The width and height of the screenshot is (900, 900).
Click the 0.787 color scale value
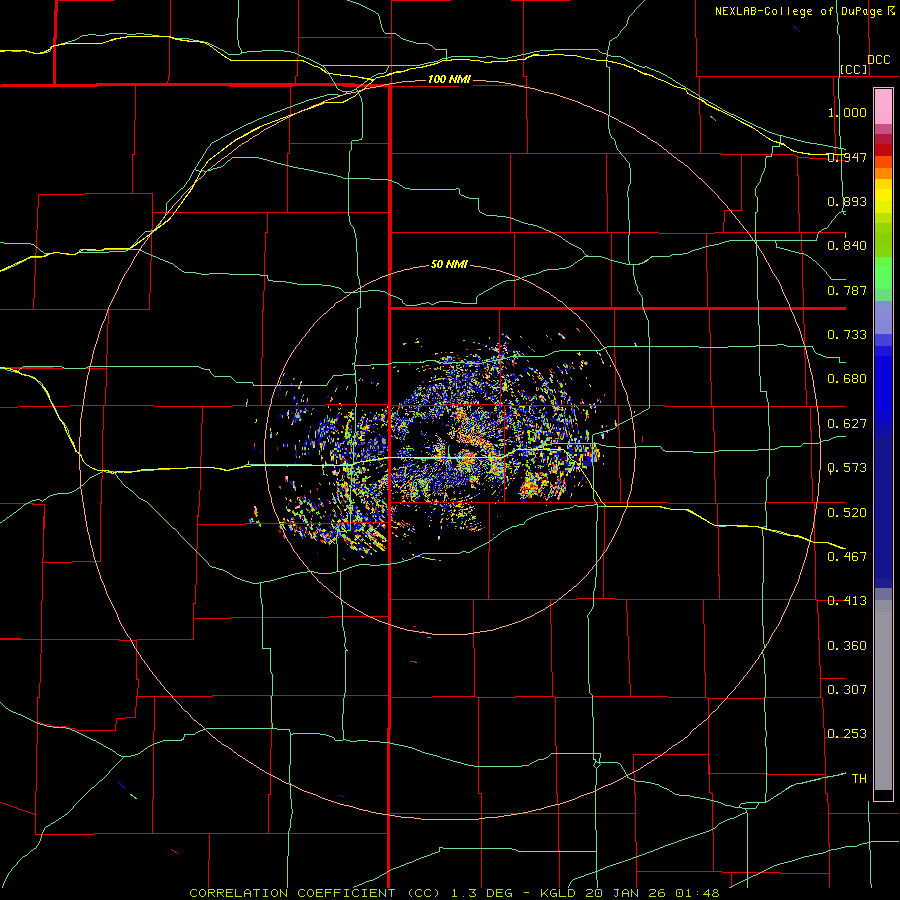click(x=847, y=290)
